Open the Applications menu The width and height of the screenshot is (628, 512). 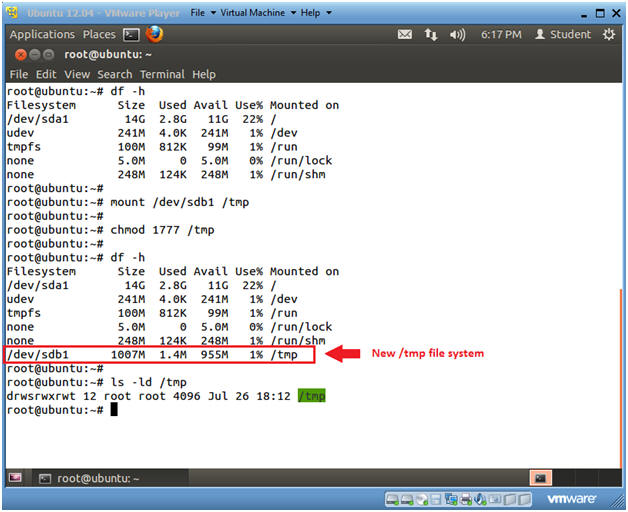click(42, 34)
